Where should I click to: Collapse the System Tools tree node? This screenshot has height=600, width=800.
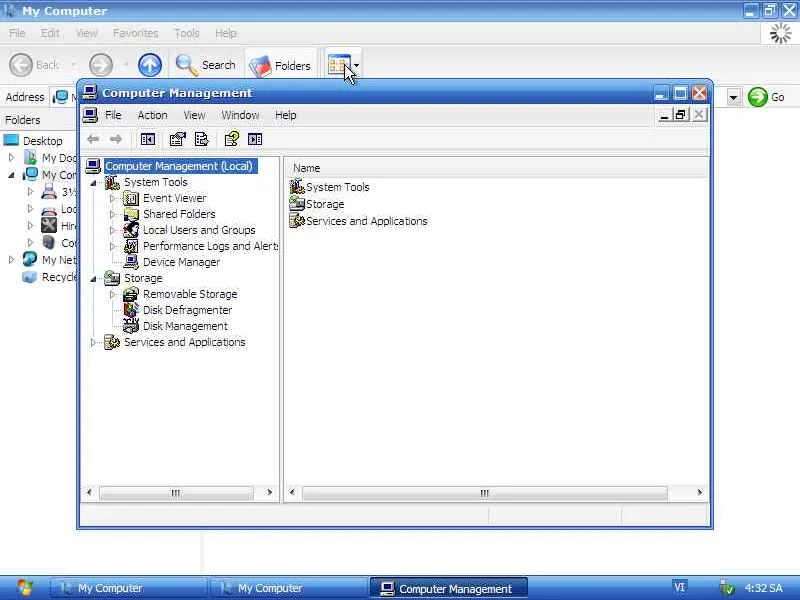[93, 183]
